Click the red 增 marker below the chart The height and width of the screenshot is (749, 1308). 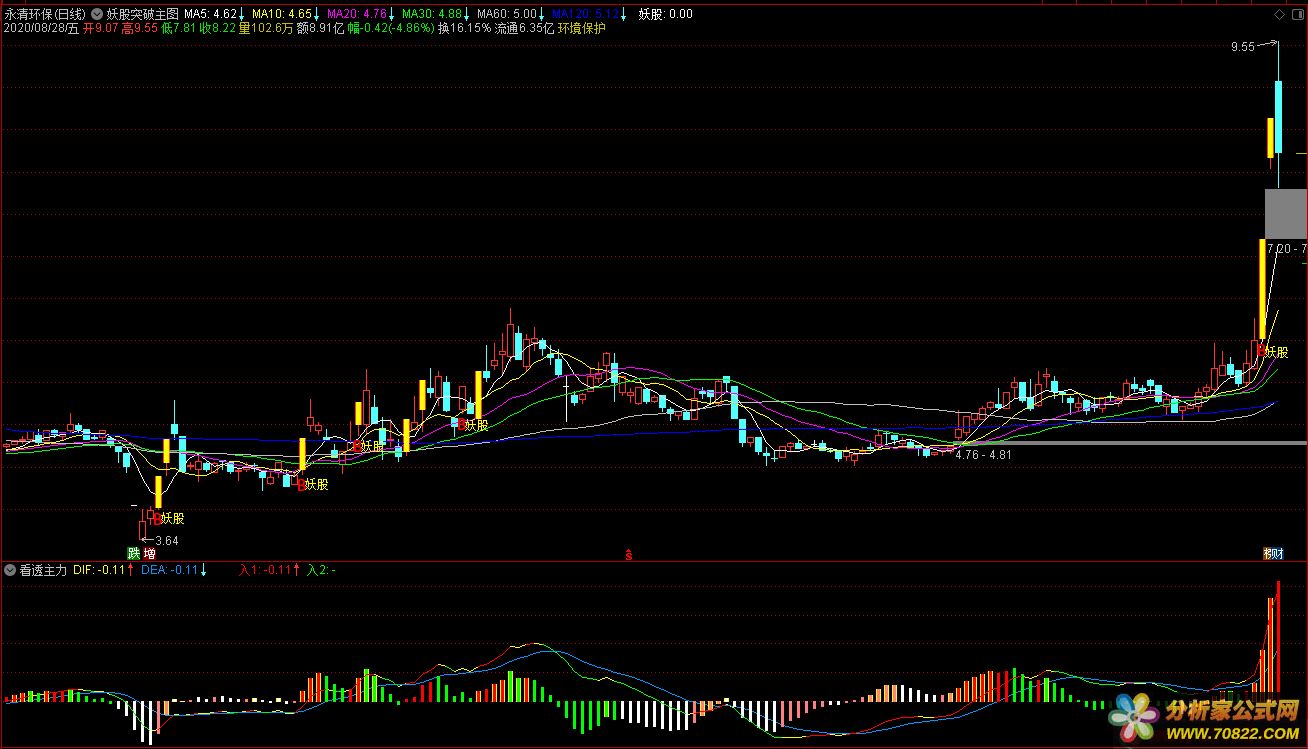pyautogui.click(x=149, y=553)
